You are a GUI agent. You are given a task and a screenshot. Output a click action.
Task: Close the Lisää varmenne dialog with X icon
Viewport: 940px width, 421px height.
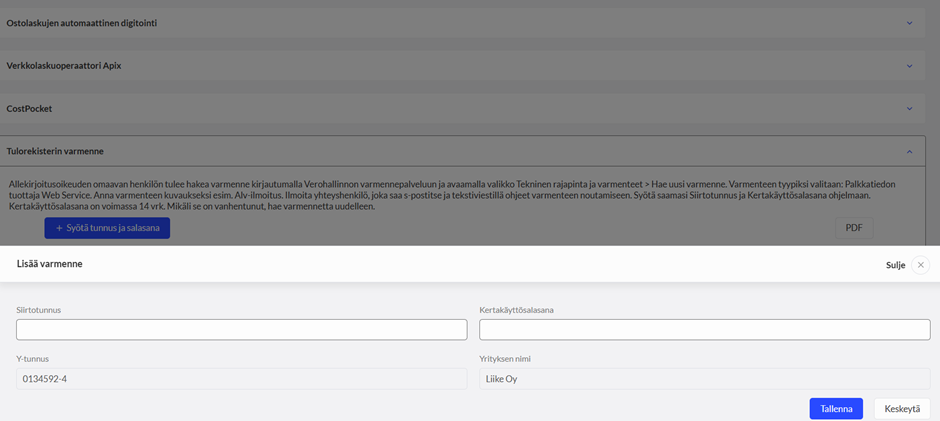(x=920, y=264)
